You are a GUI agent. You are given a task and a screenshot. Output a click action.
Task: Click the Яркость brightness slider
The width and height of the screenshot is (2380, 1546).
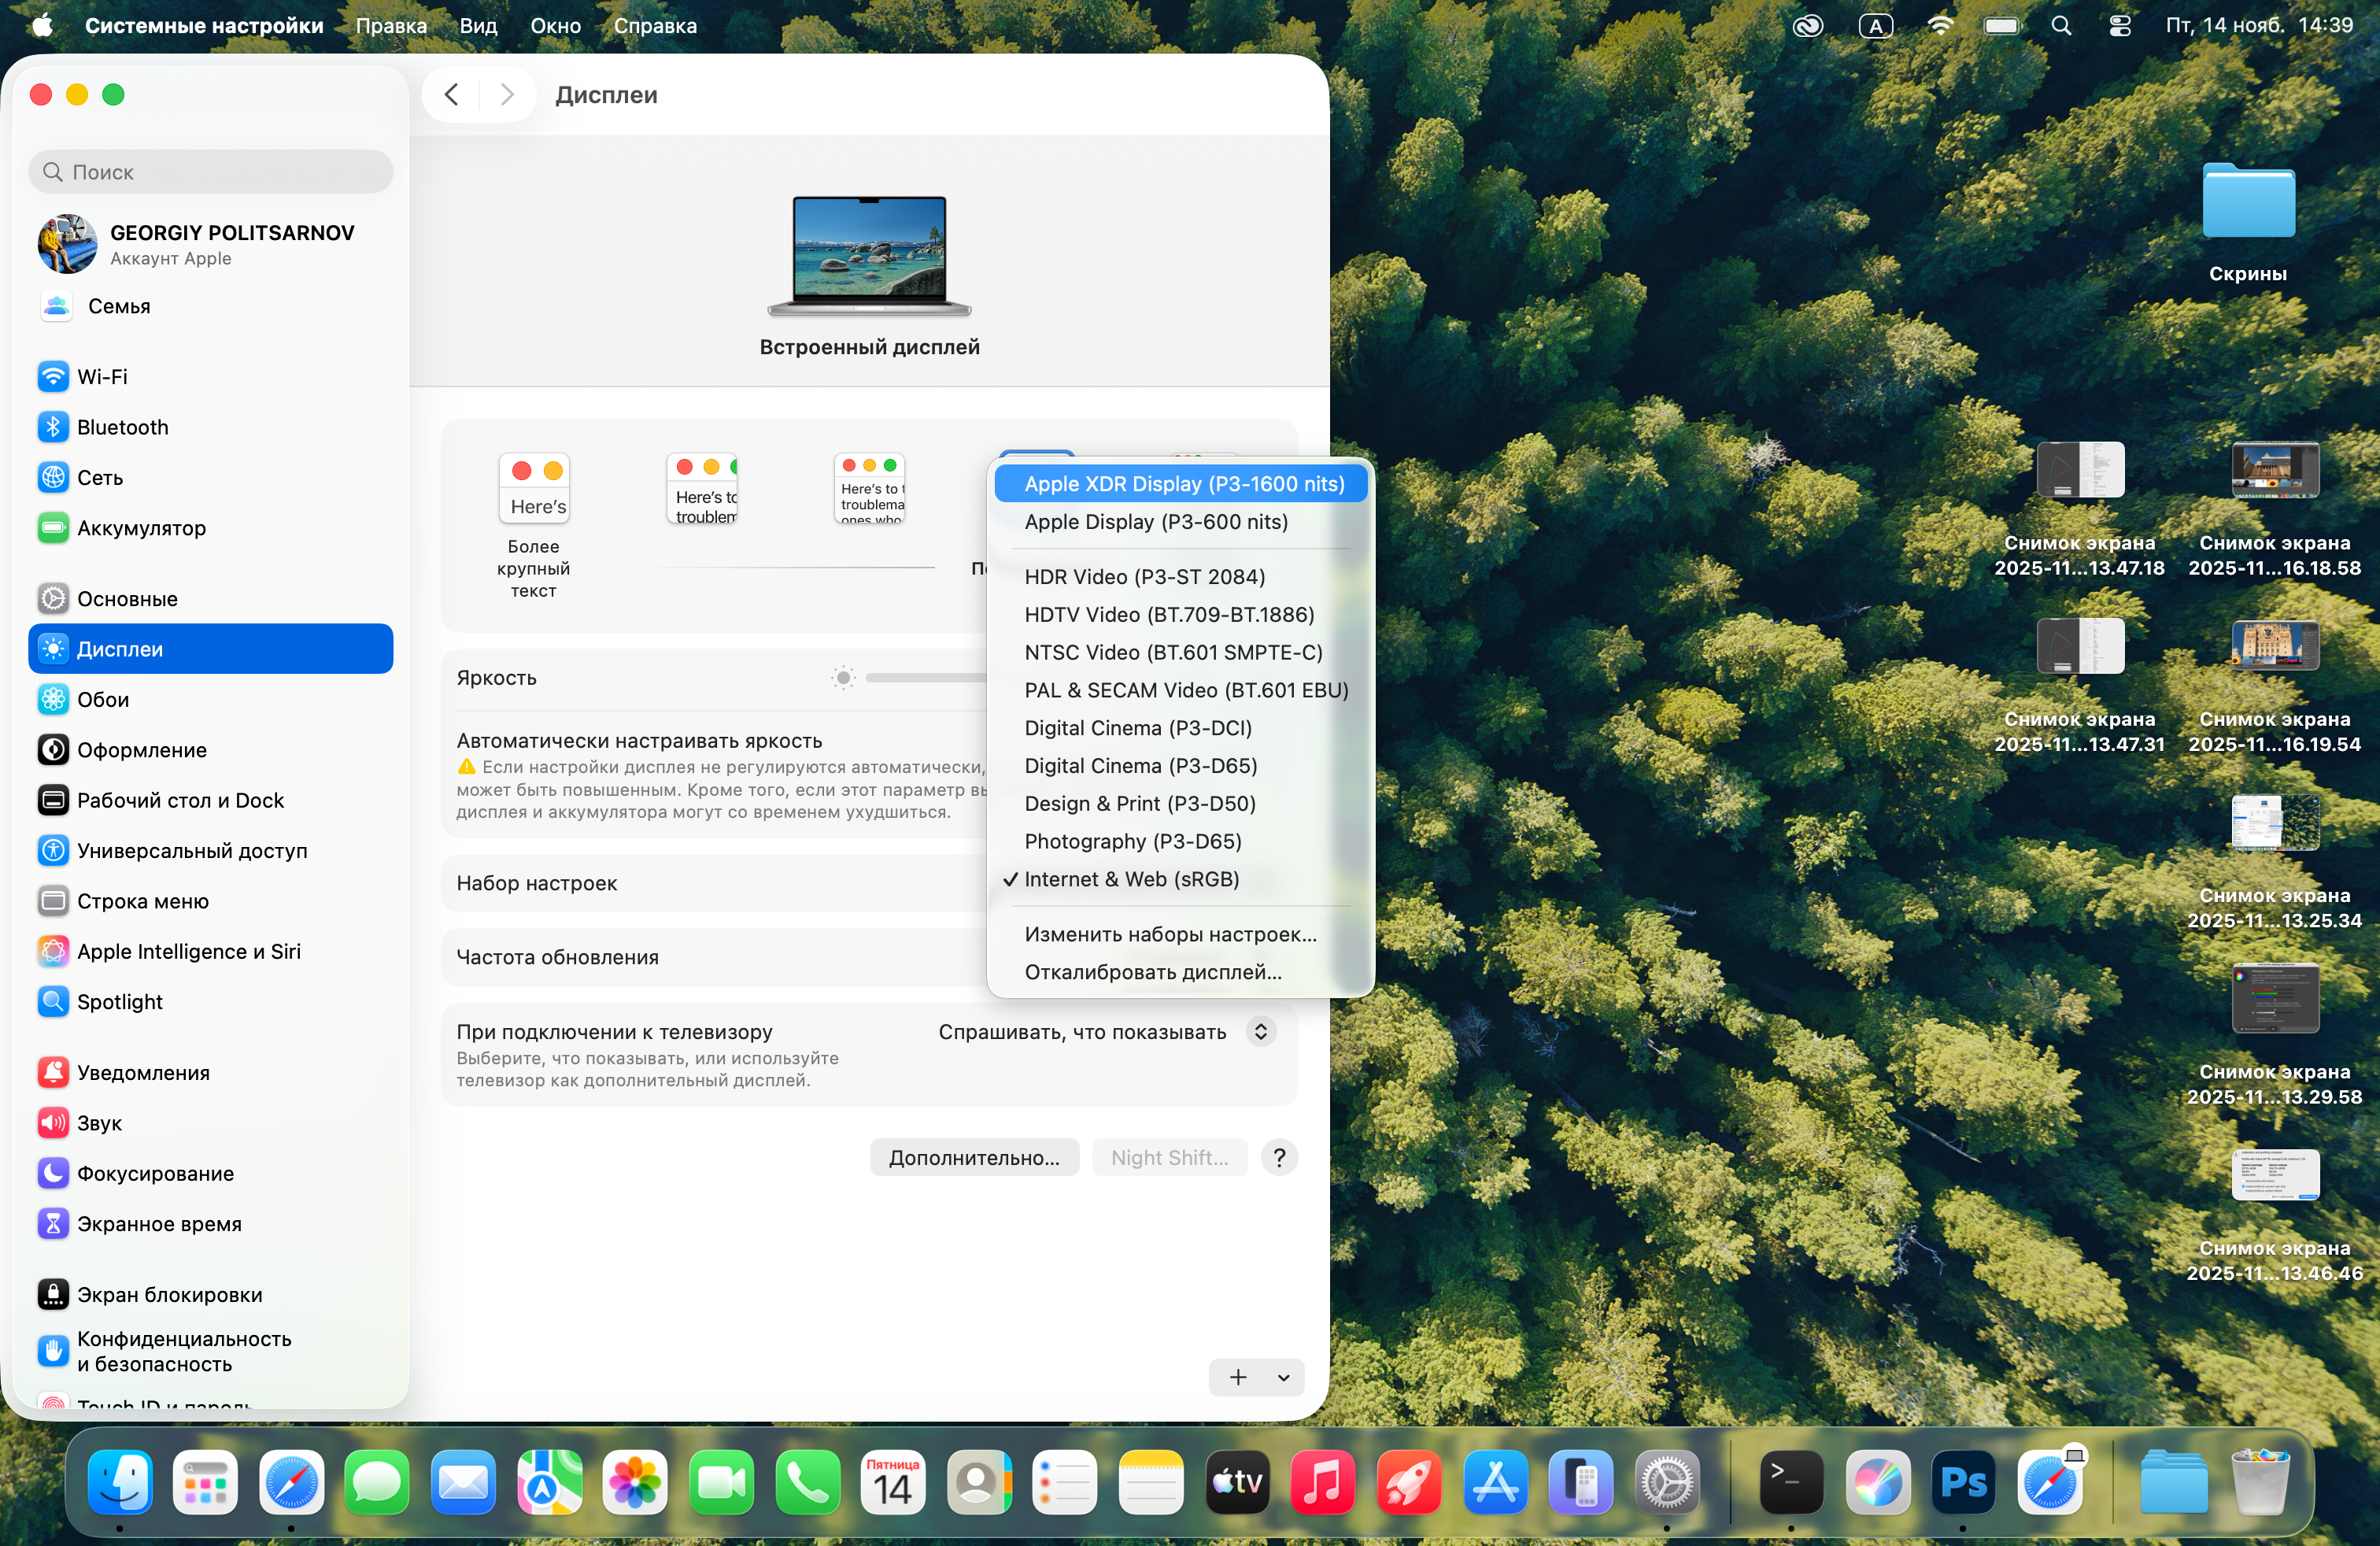click(x=925, y=678)
